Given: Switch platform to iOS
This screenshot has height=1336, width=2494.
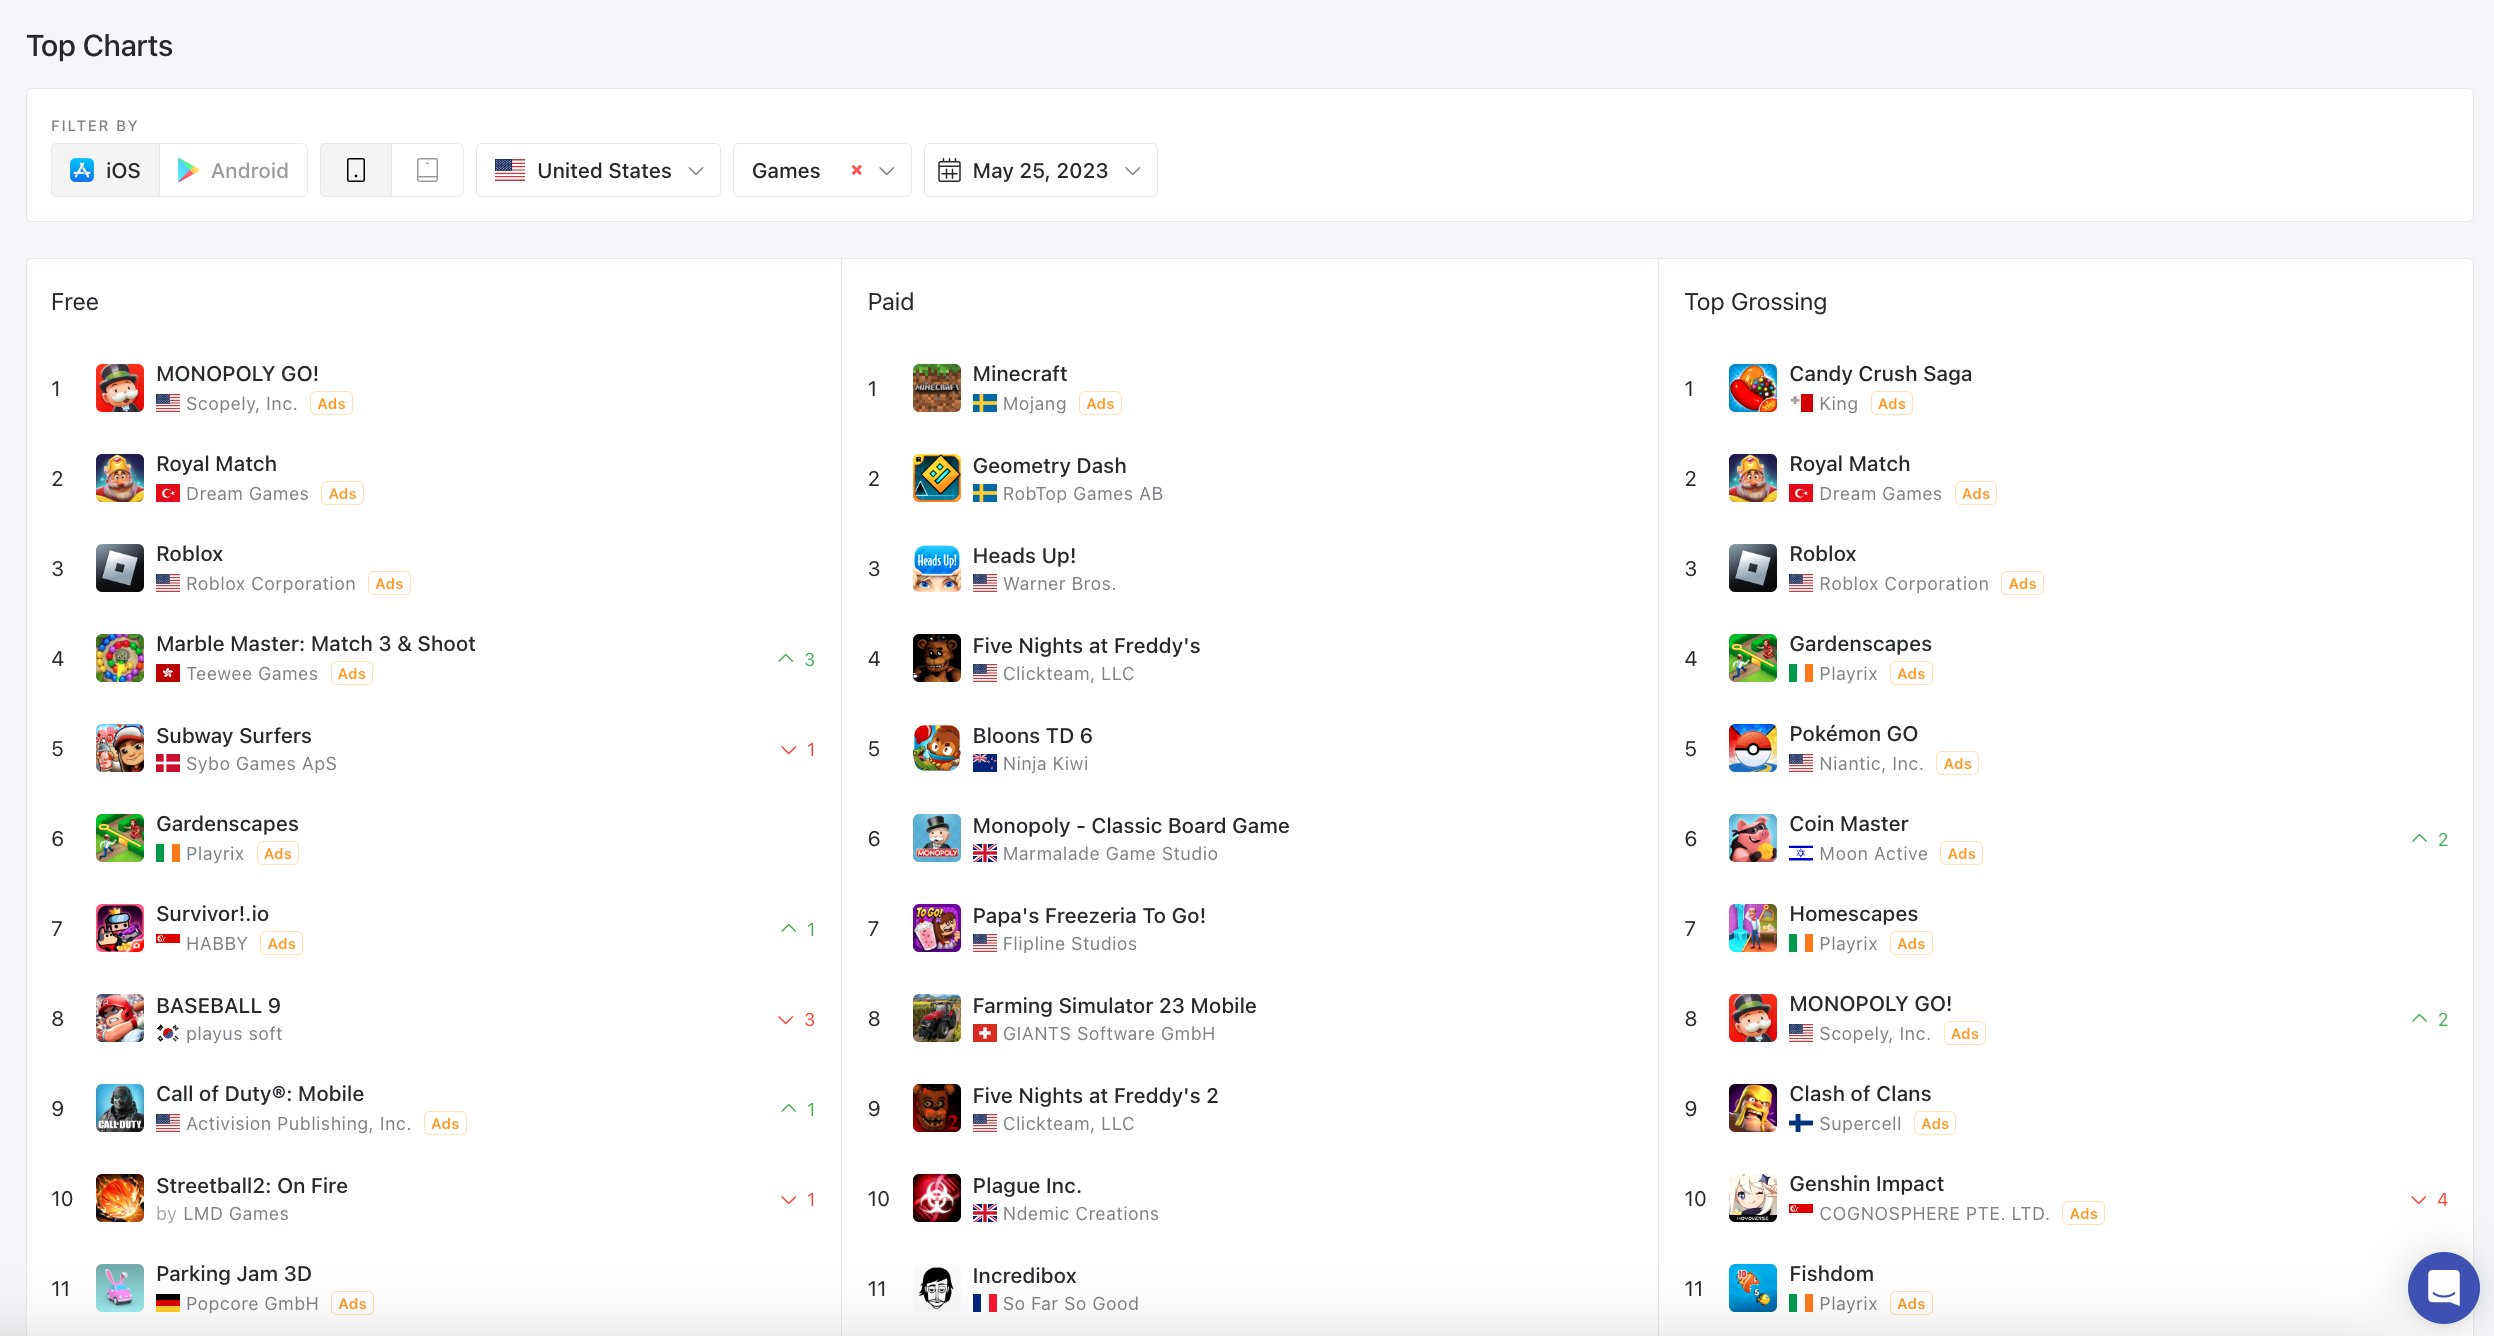Looking at the screenshot, I should (105, 170).
